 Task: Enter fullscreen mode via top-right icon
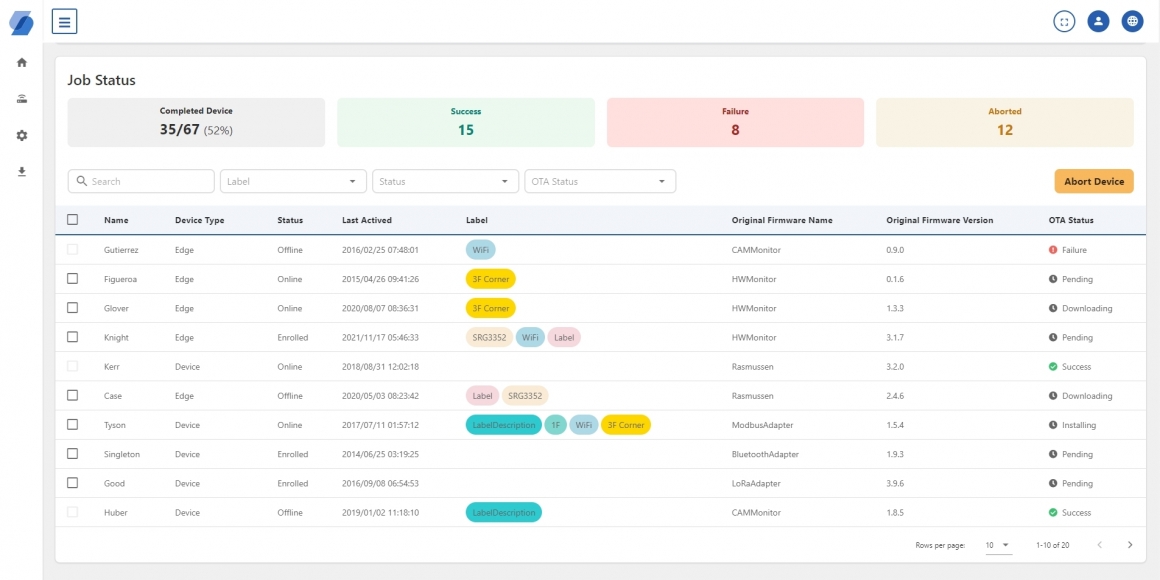pos(1064,21)
